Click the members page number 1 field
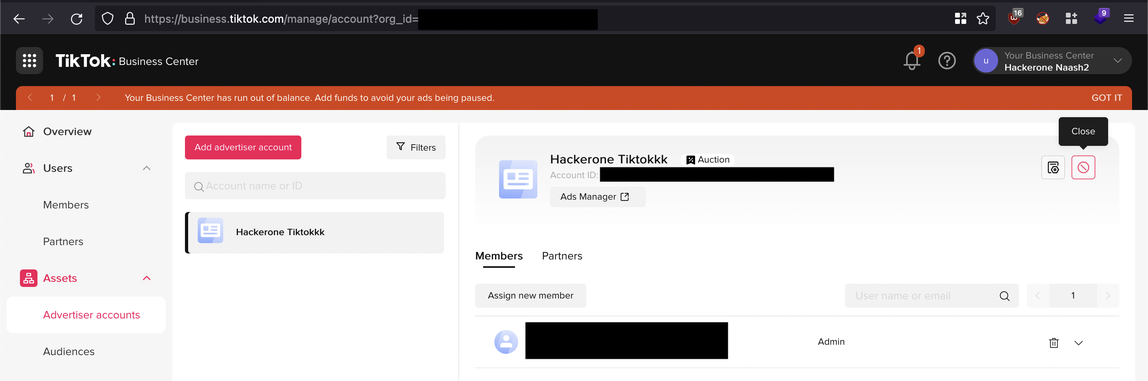This screenshot has width=1148, height=381. pos(1073,296)
